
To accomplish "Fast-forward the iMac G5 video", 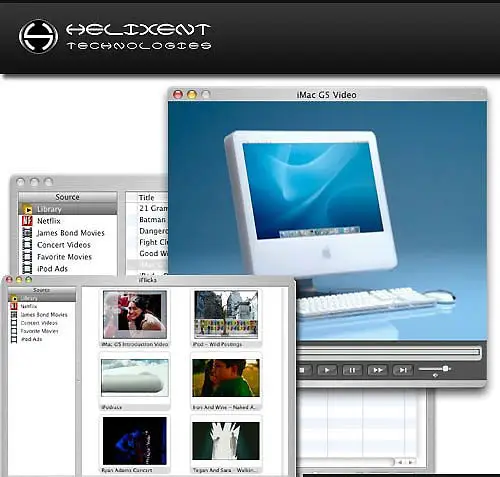I will (377, 370).
